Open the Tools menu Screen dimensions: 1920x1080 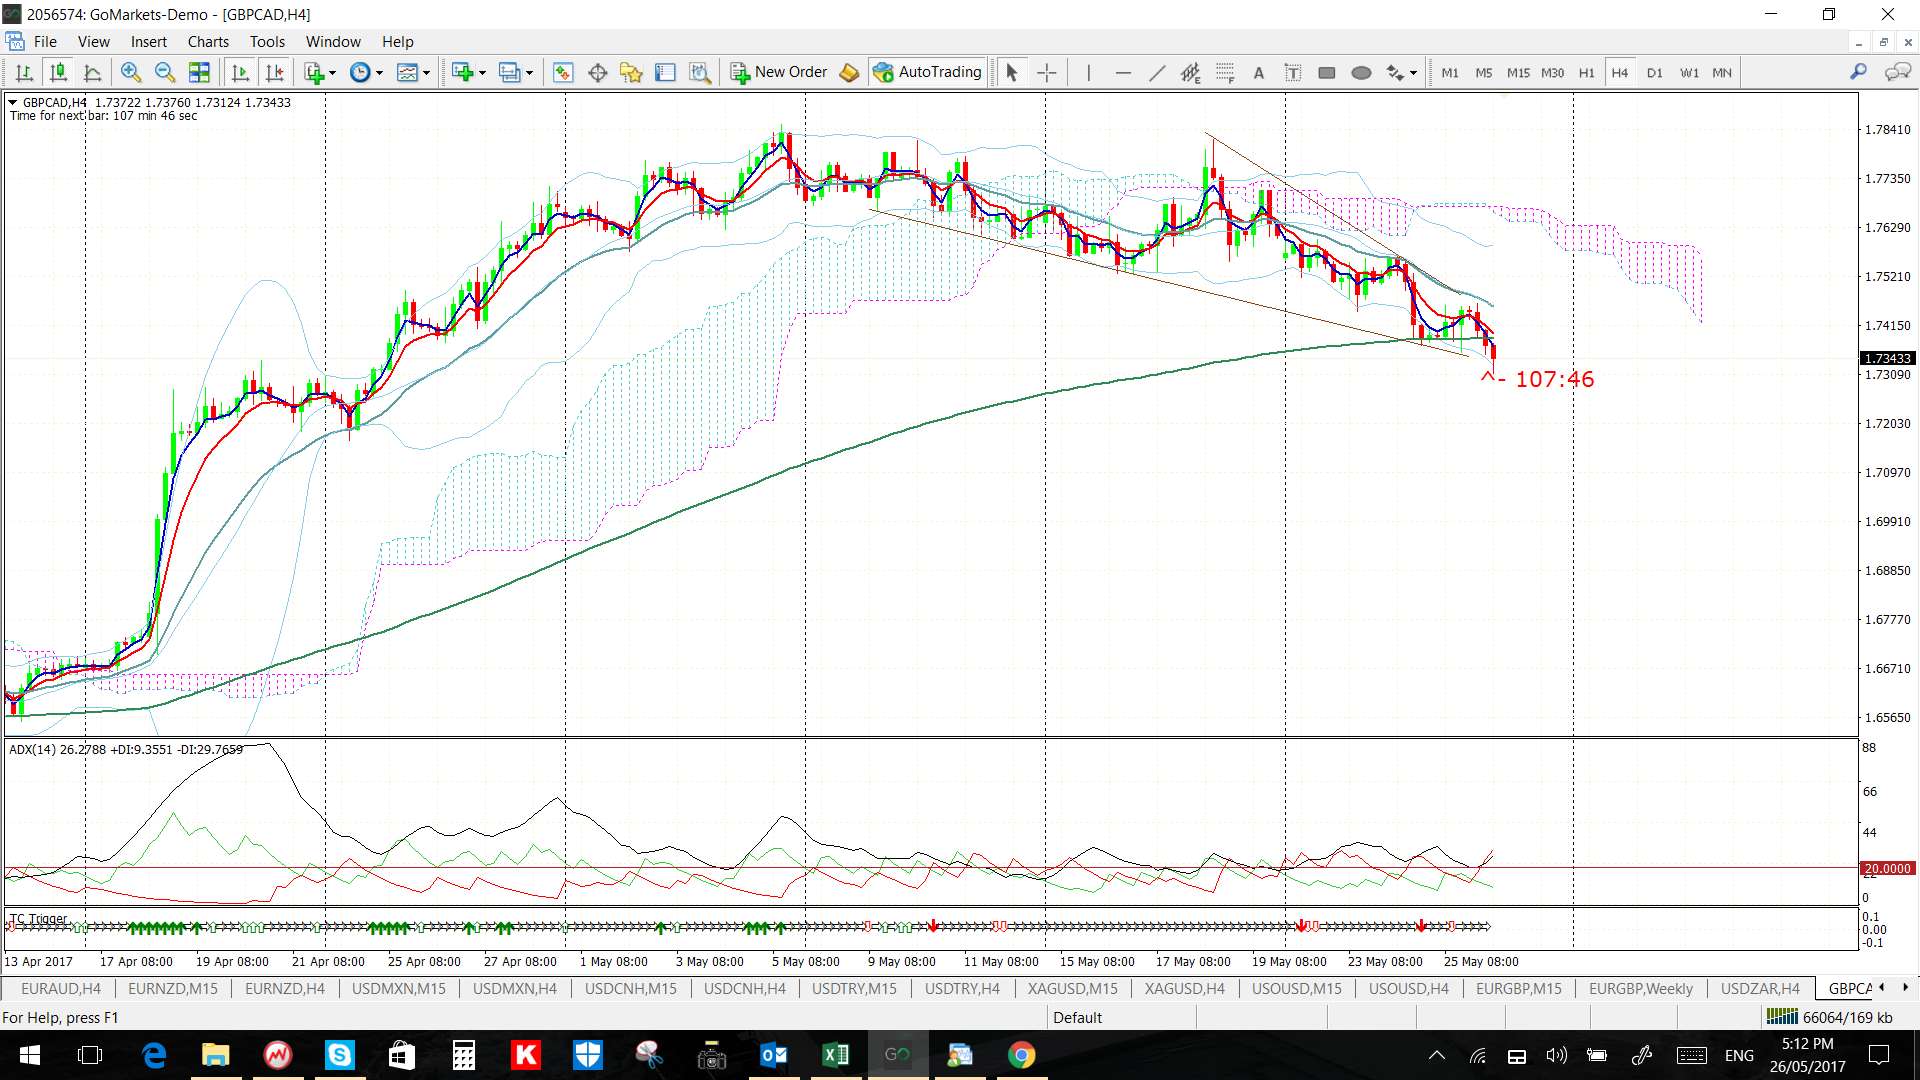(267, 41)
